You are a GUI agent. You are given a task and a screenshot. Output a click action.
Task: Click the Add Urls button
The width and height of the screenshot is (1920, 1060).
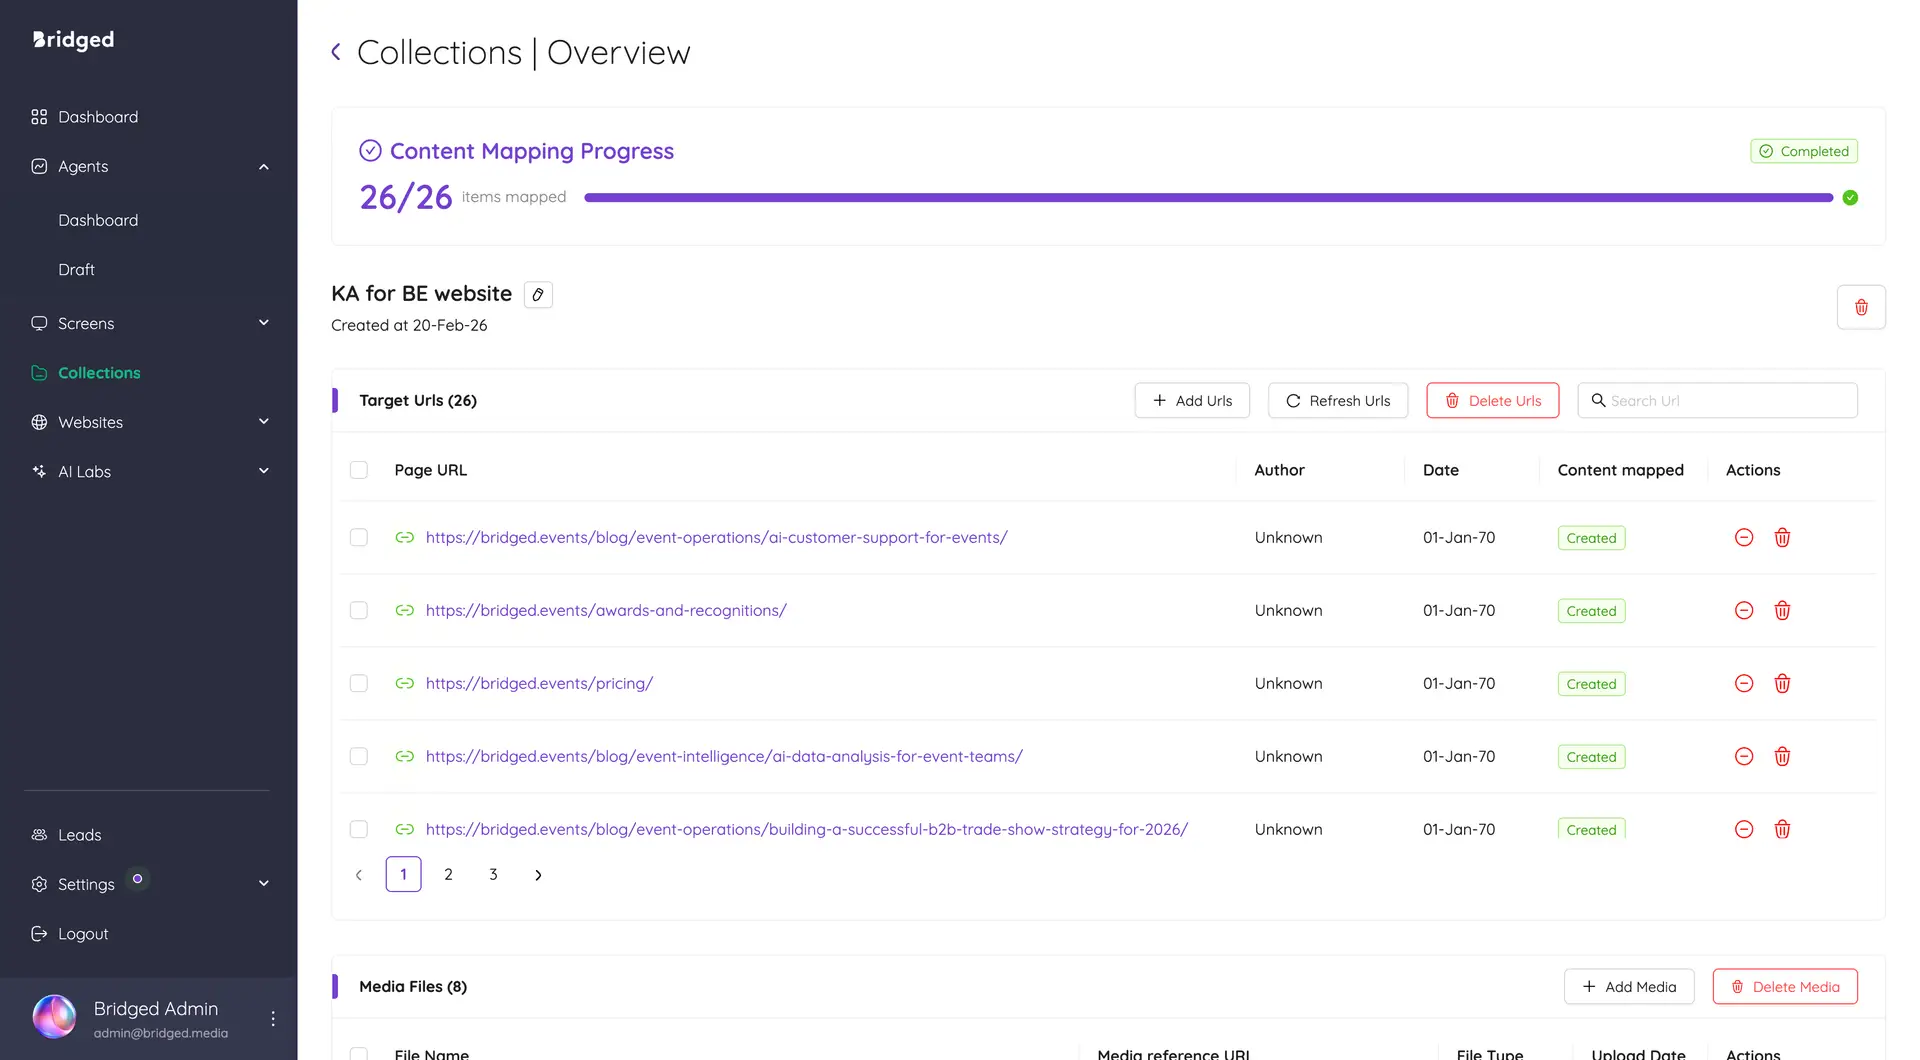tap(1191, 400)
